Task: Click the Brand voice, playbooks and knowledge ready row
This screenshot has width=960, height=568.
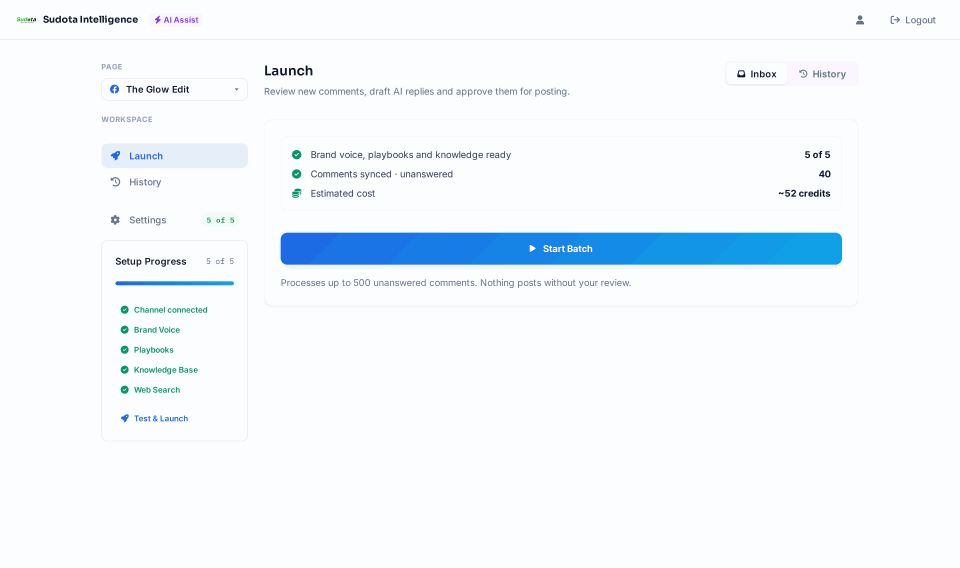Action: pos(561,155)
